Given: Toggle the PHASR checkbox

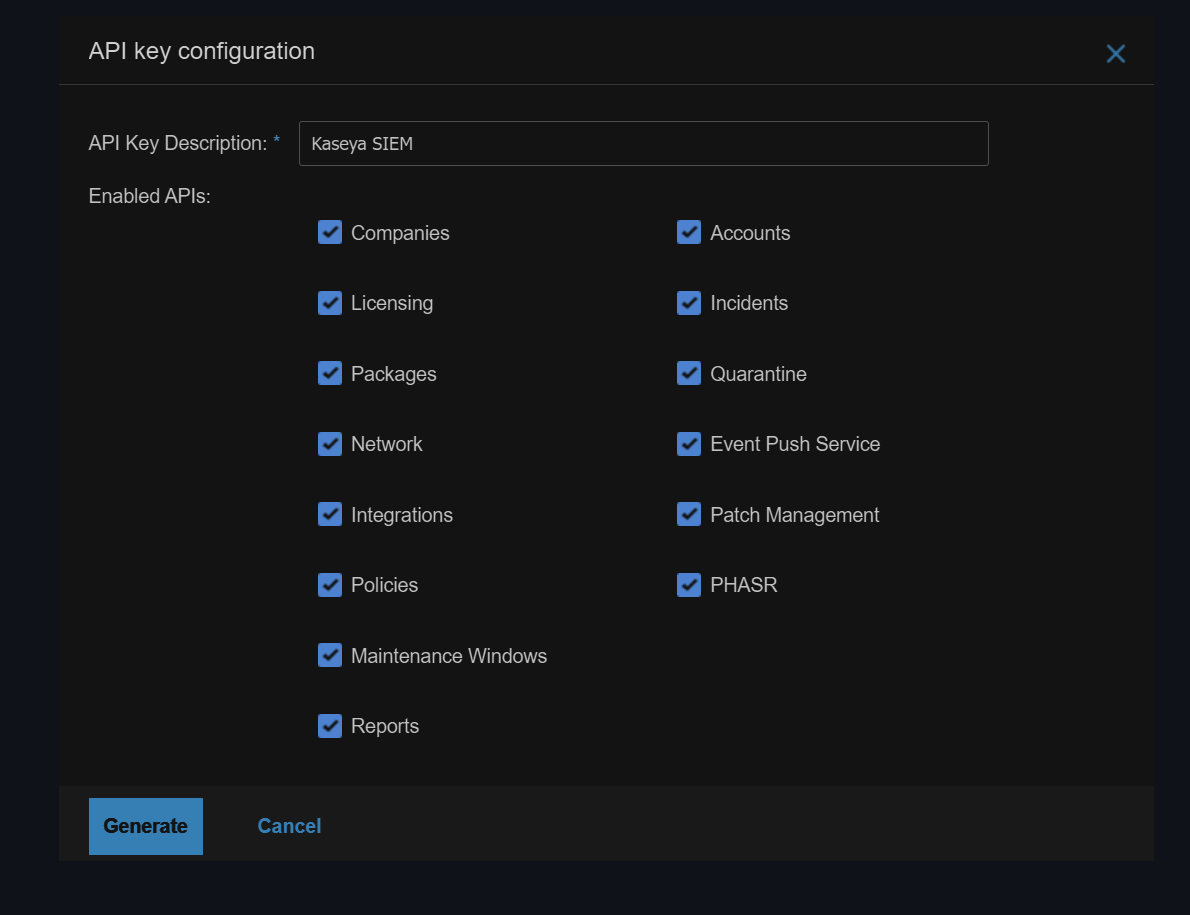Looking at the screenshot, I should (688, 585).
